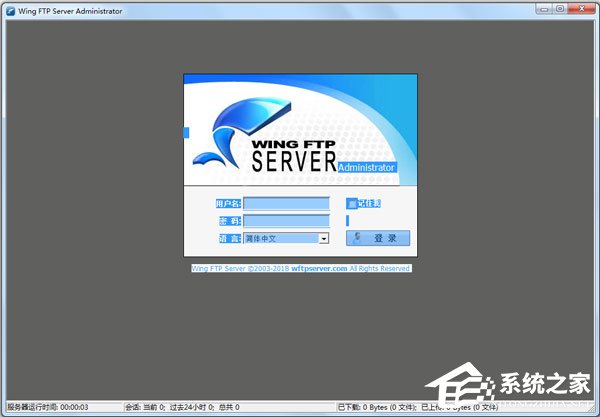Tick the remember me (记住我) checkbox
The height and width of the screenshot is (417, 600).
point(351,204)
